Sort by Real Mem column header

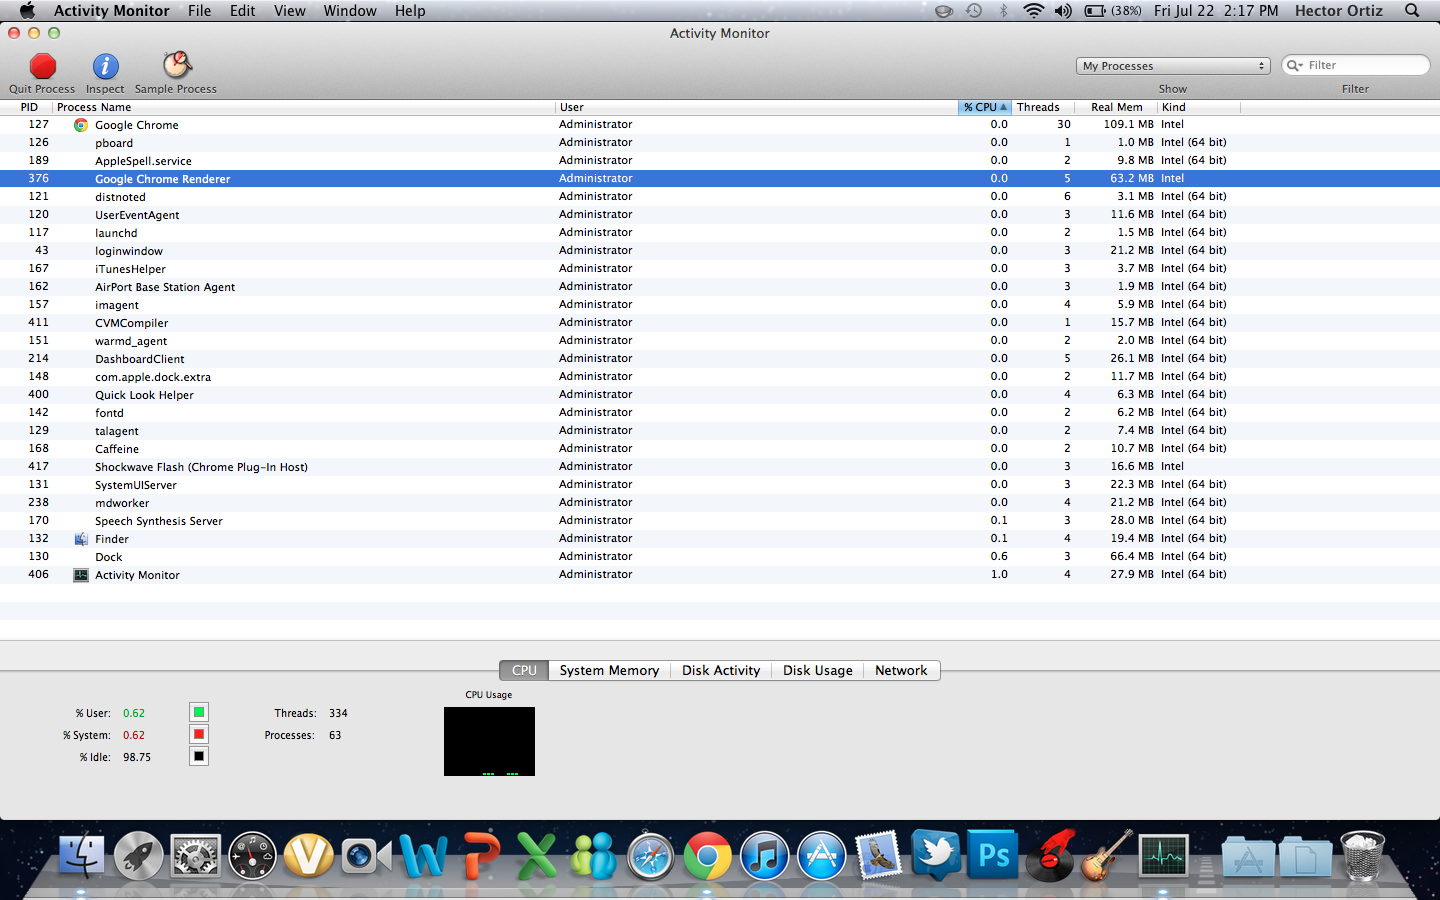[1116, 107]
